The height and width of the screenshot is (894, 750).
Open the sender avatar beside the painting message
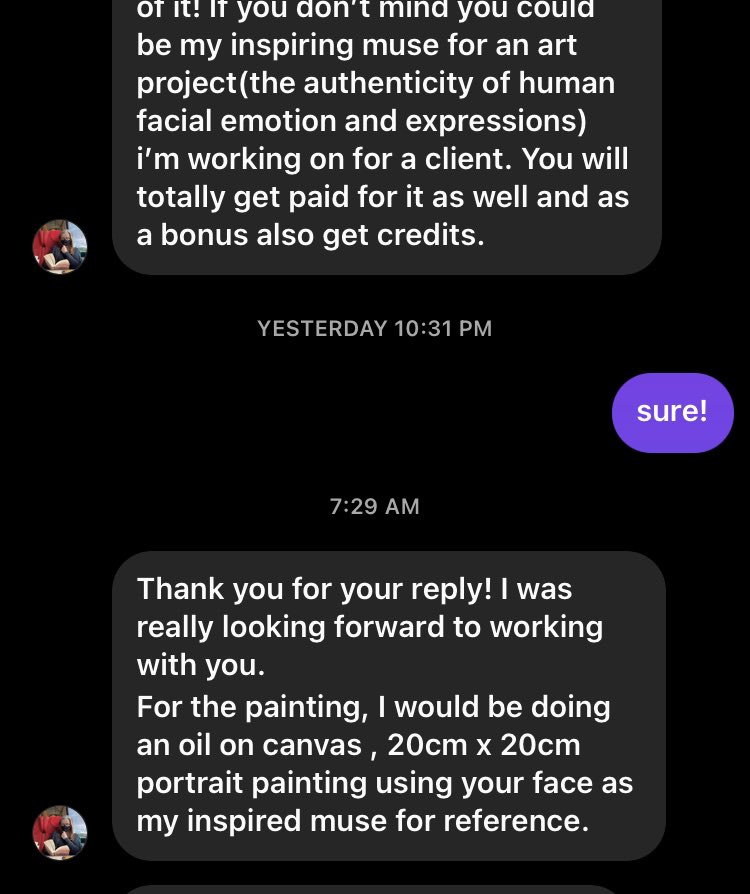point(60,833)
